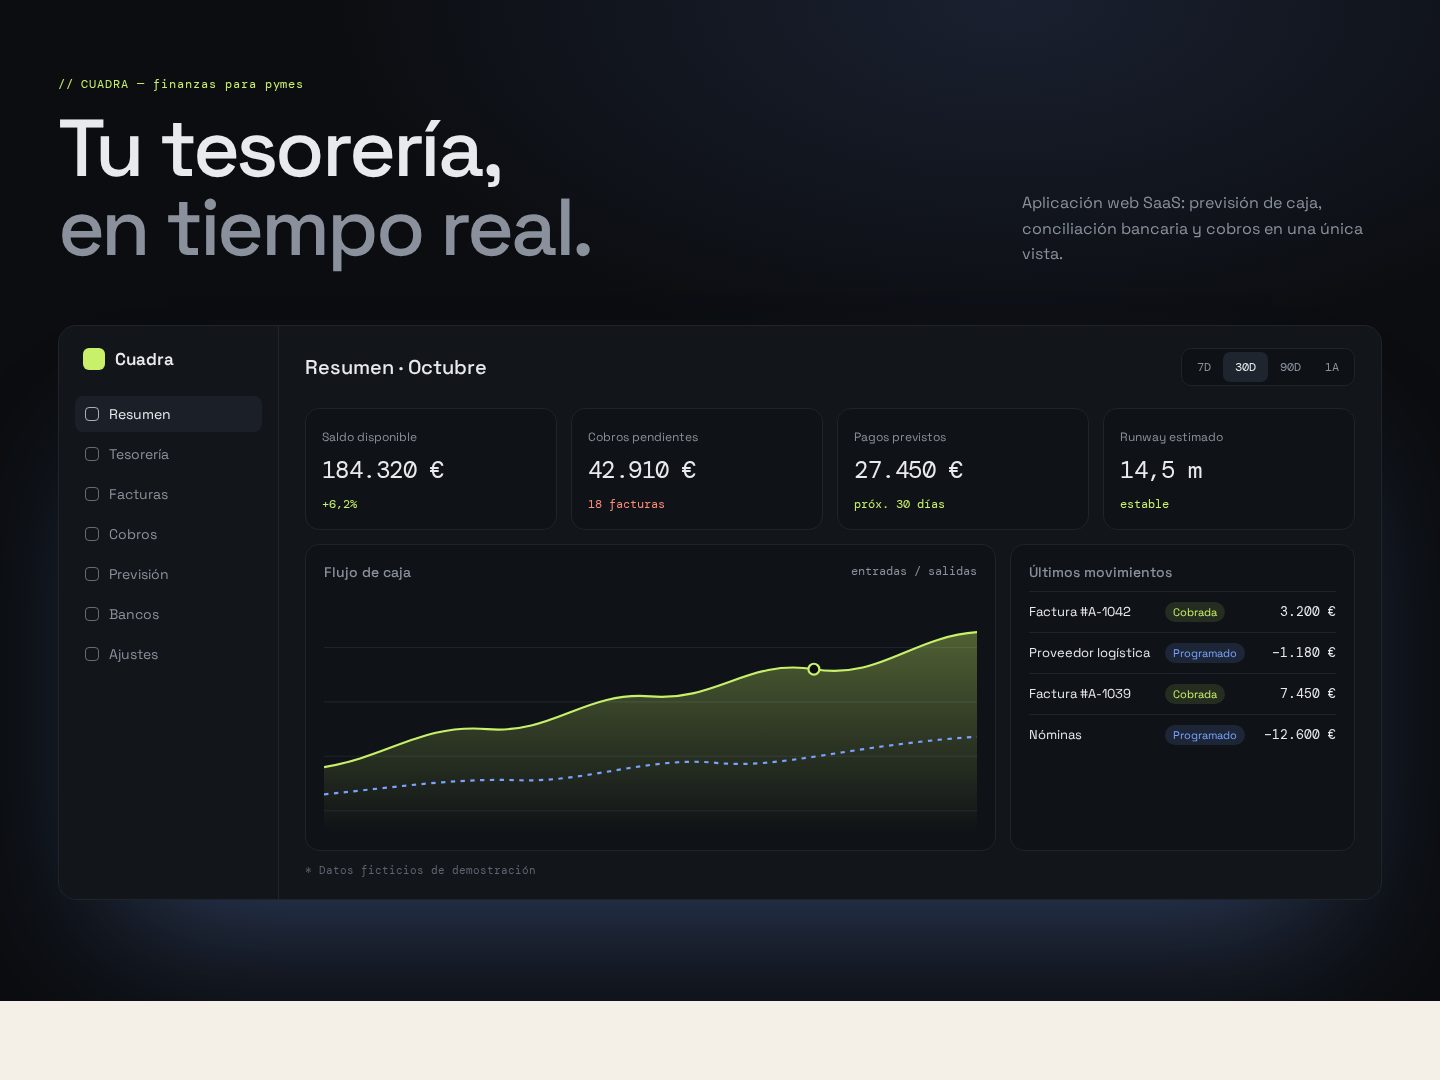This screenshot has height=1080, width=1440.
Task: Click the Últimos movimientos heading
Action: pyautogui.click(x=1100, y=572)
